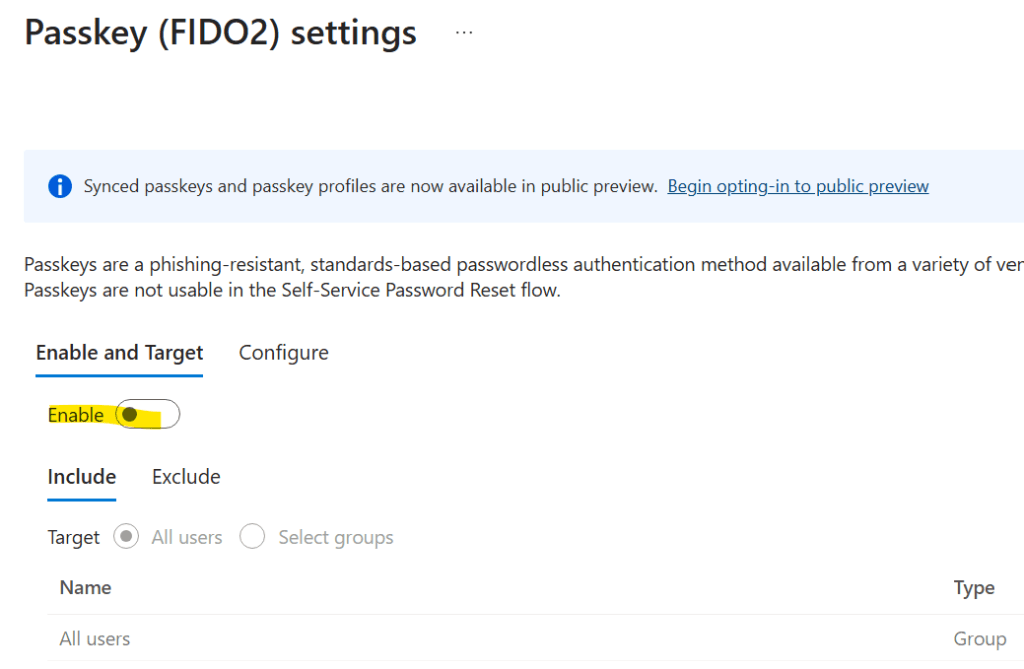This screenshot has height=669, width=1024.
Task: Select the All users radio button
Action: [126, 537]
